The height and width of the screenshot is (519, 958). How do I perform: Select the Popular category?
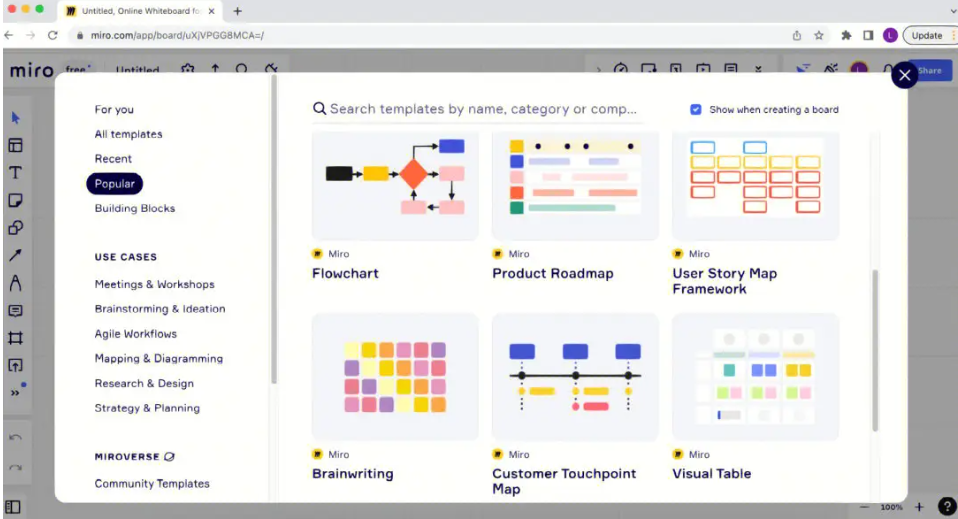[x=114, y=183]
